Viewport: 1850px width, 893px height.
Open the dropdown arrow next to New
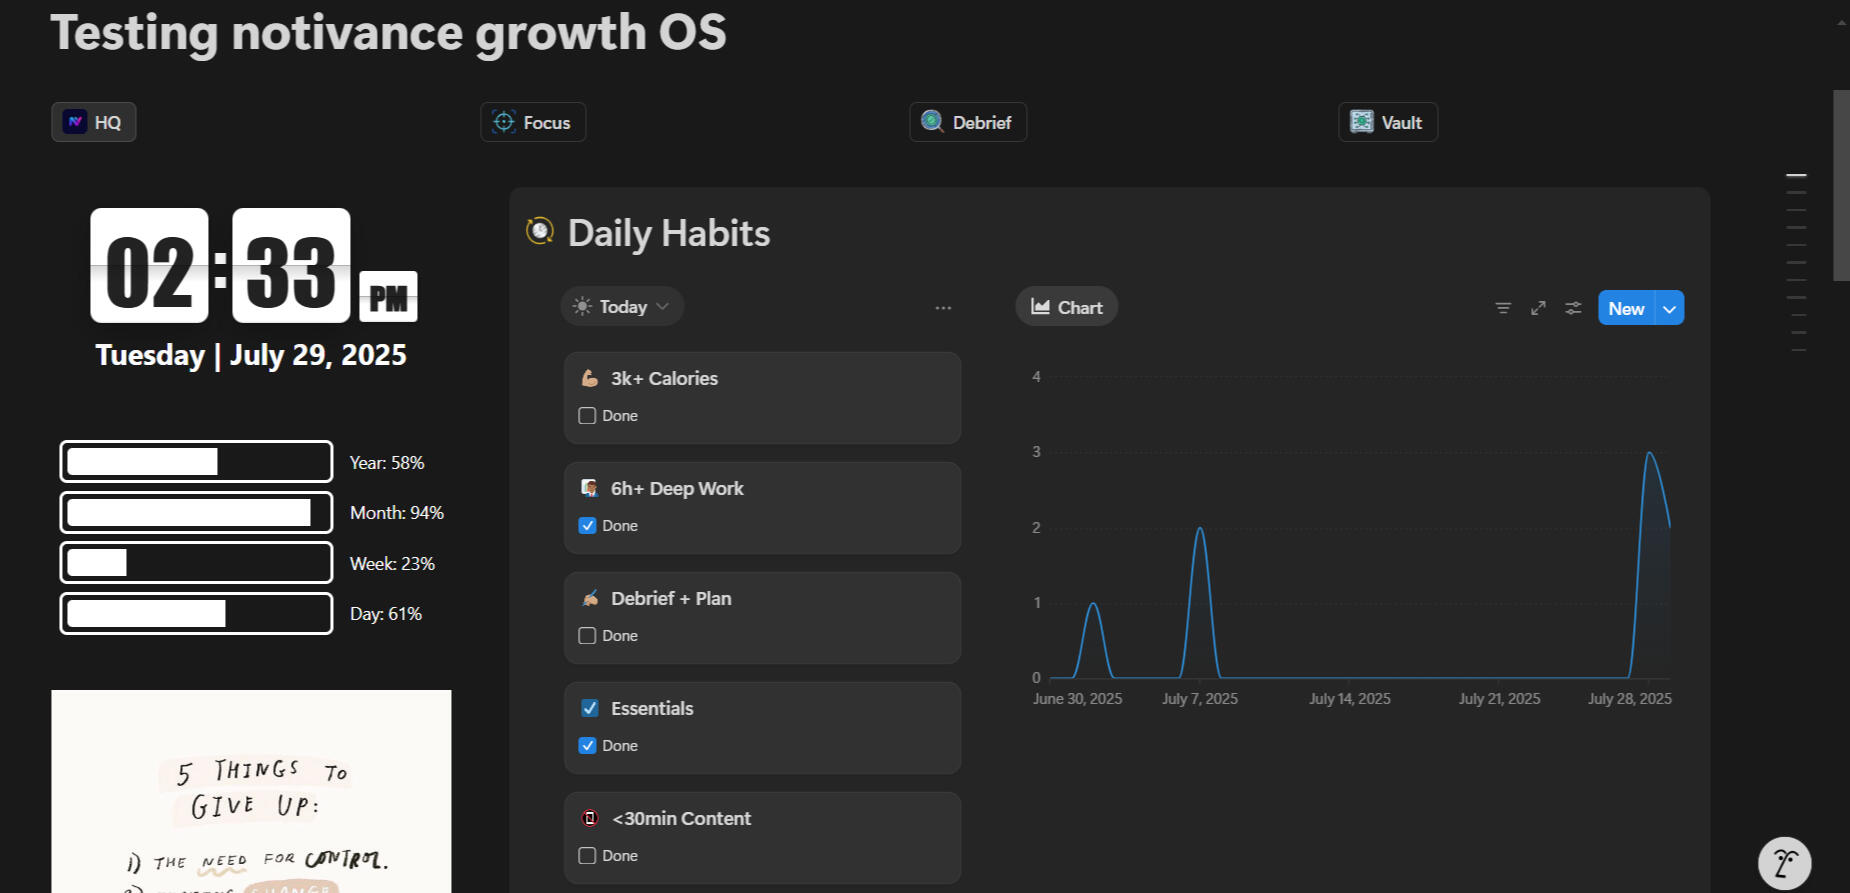coord(1669,309)
